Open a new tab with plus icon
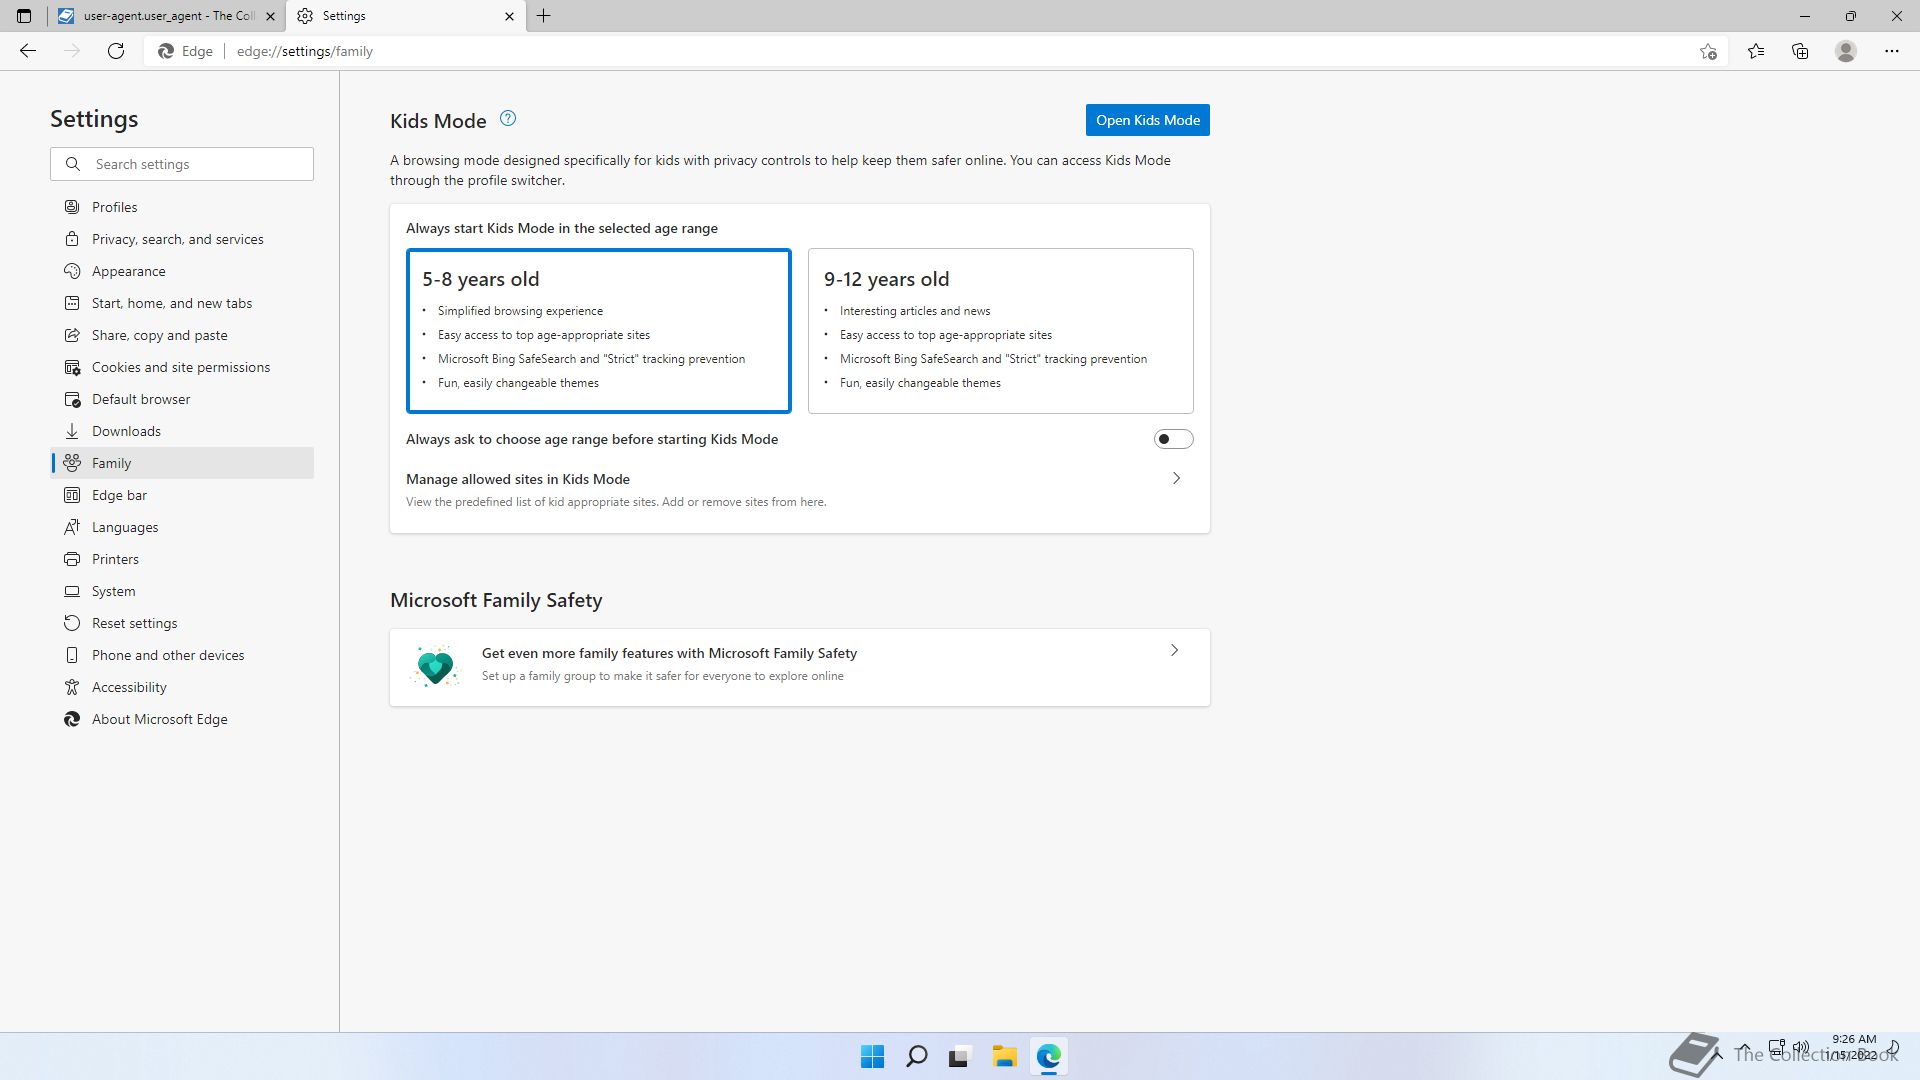The width and height of the screenshot is (1920, 1080). [x=544, y=16]
